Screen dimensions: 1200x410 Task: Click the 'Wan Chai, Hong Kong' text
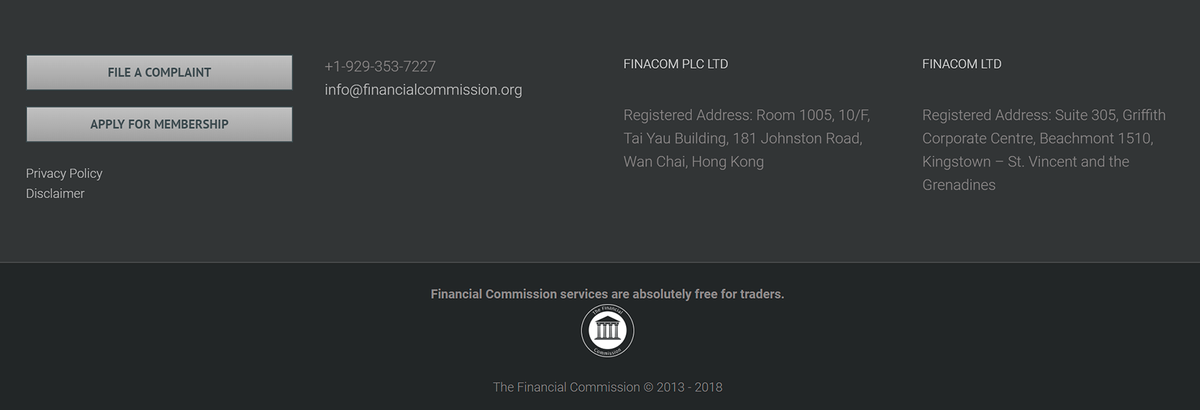pos(693,161)
